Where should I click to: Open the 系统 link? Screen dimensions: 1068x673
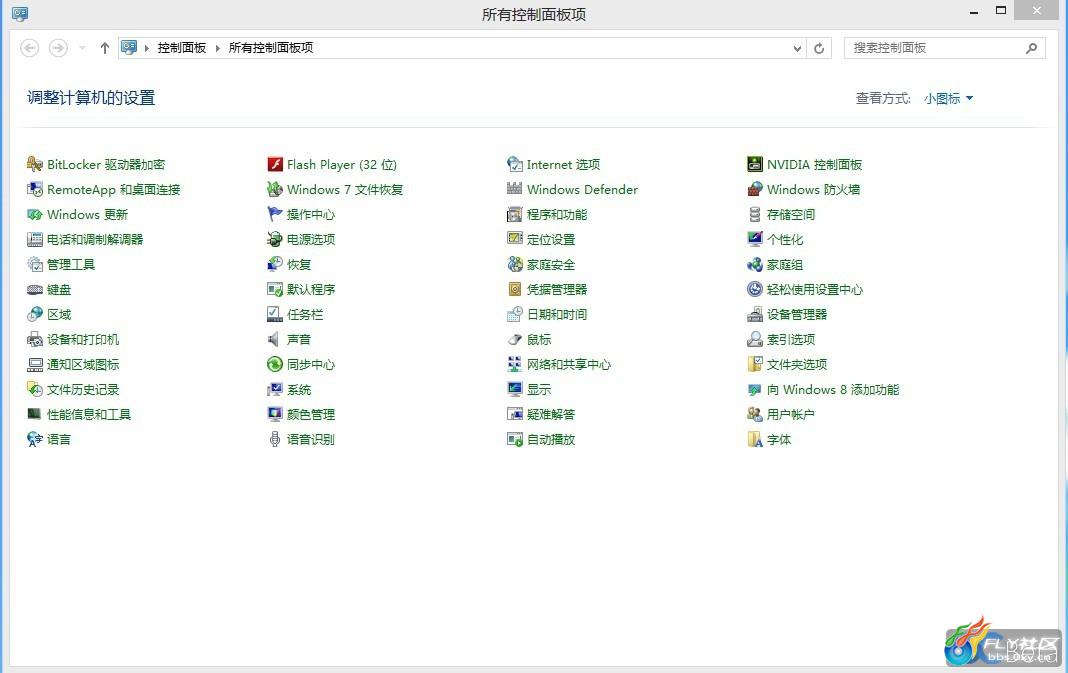(299, 390)
